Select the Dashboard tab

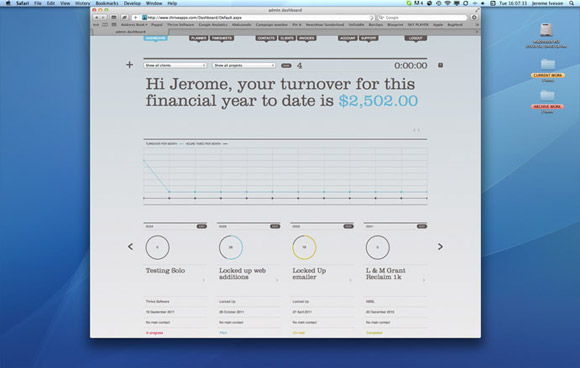pyautogui.click(x=155, y=38)
